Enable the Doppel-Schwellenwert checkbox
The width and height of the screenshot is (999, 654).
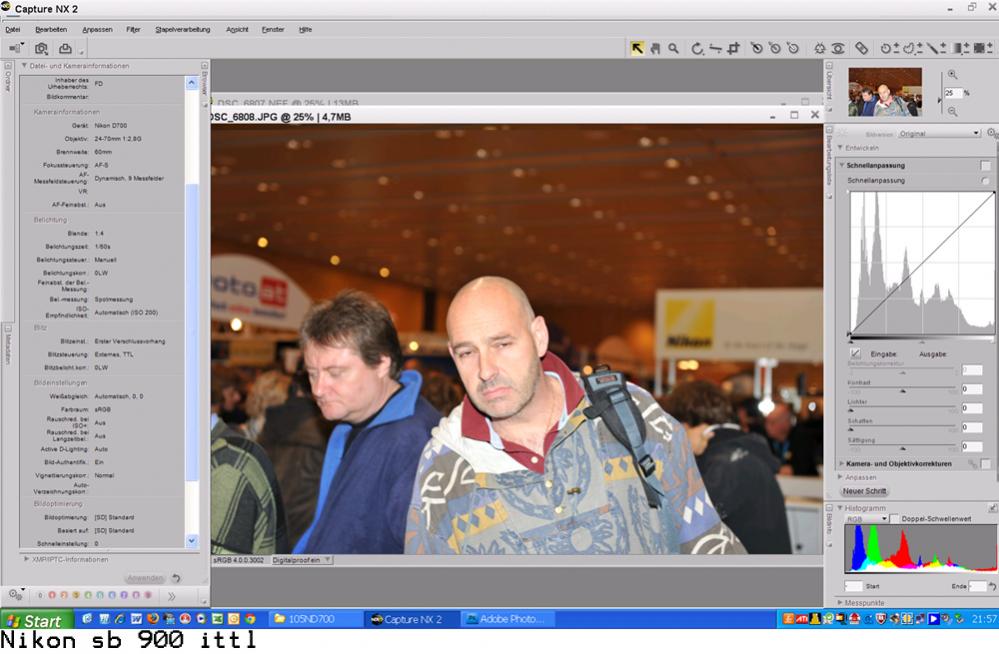(x=894, y=519)
